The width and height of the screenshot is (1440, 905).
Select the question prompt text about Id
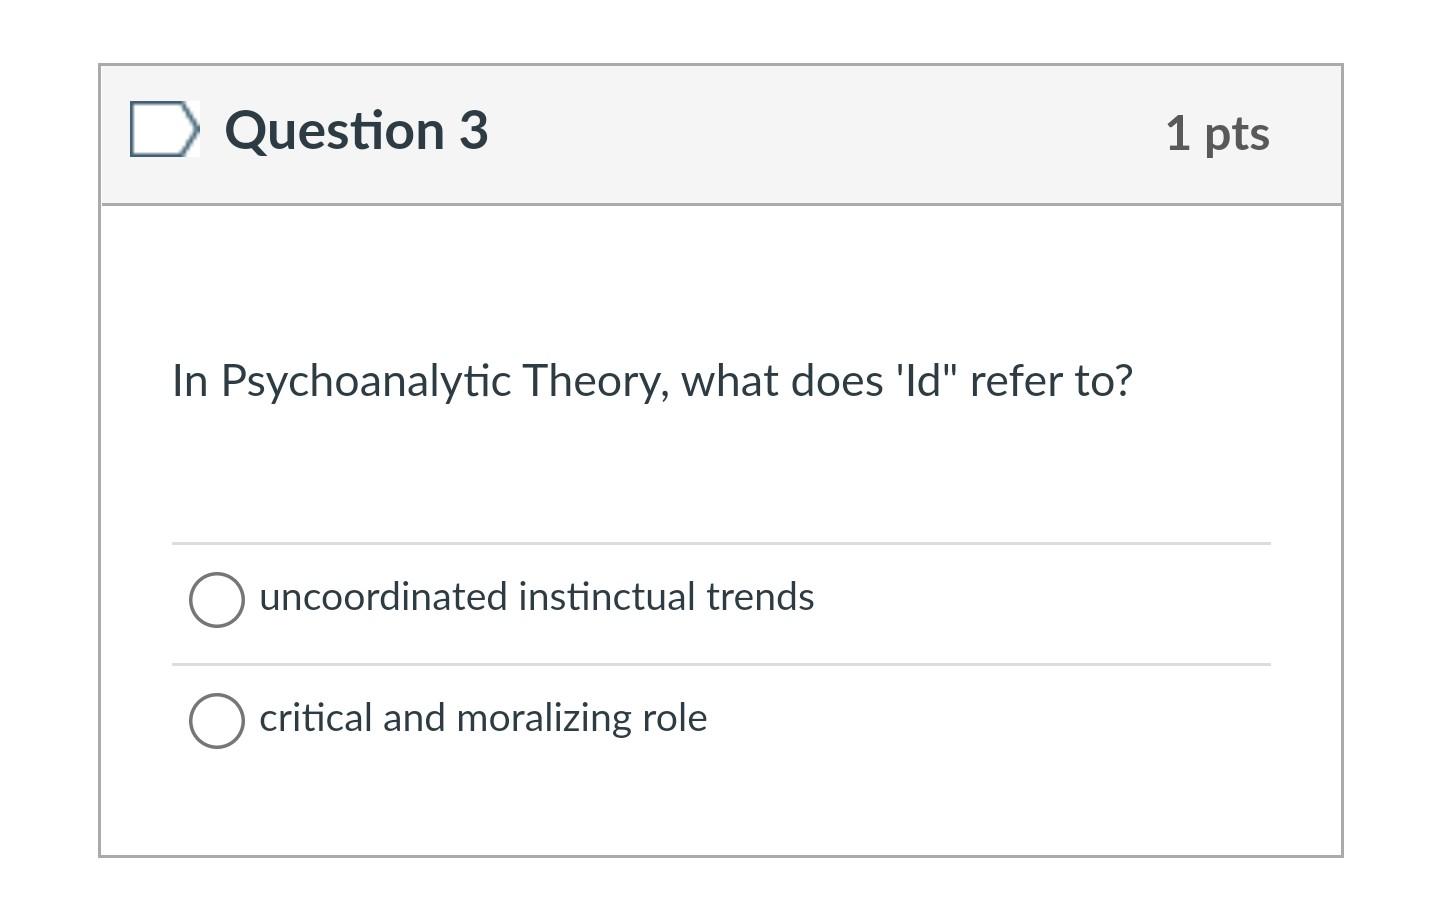[x=652, y=380]
